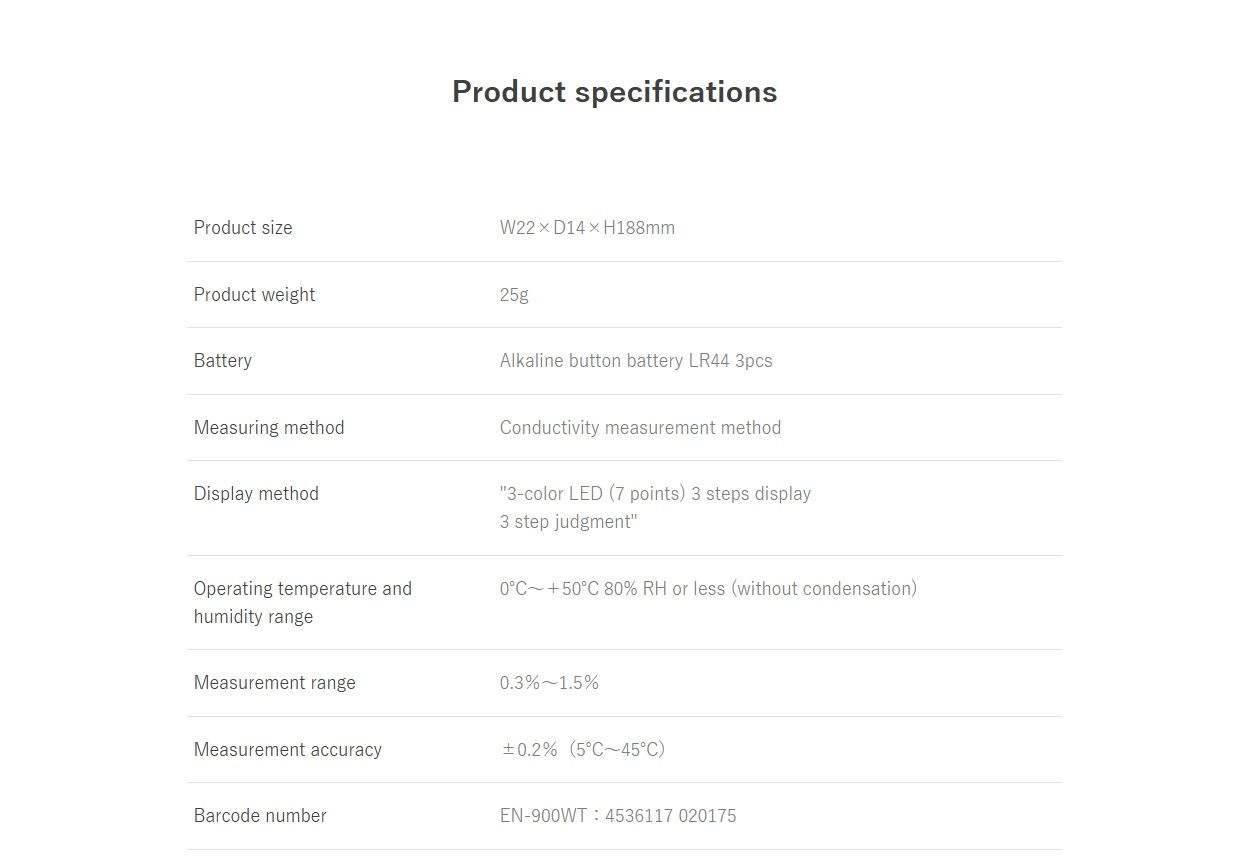Select the Battery row label

[223, 361]
